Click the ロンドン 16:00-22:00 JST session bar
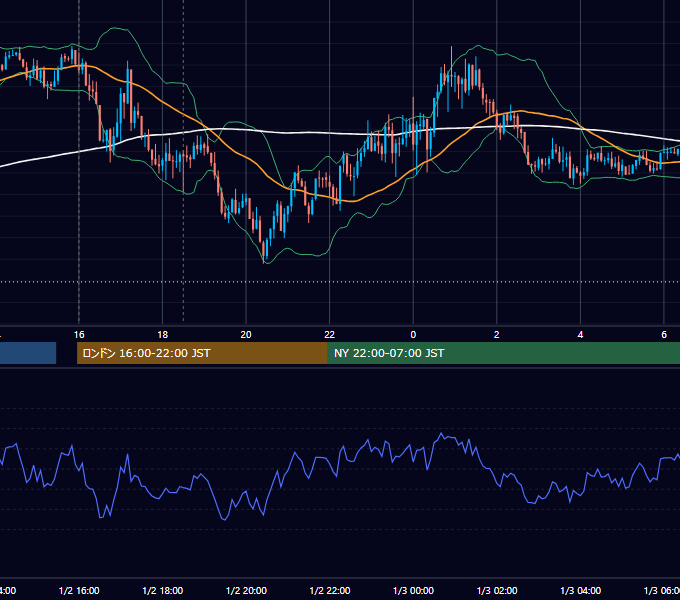Image resolution: width=680 pixels, height=600 pixels. 202,353
